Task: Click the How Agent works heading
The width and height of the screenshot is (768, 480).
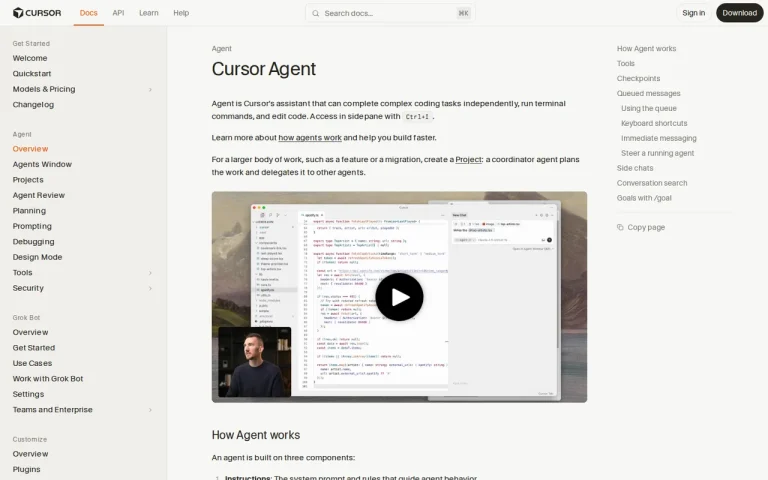Action: point(256,435)
